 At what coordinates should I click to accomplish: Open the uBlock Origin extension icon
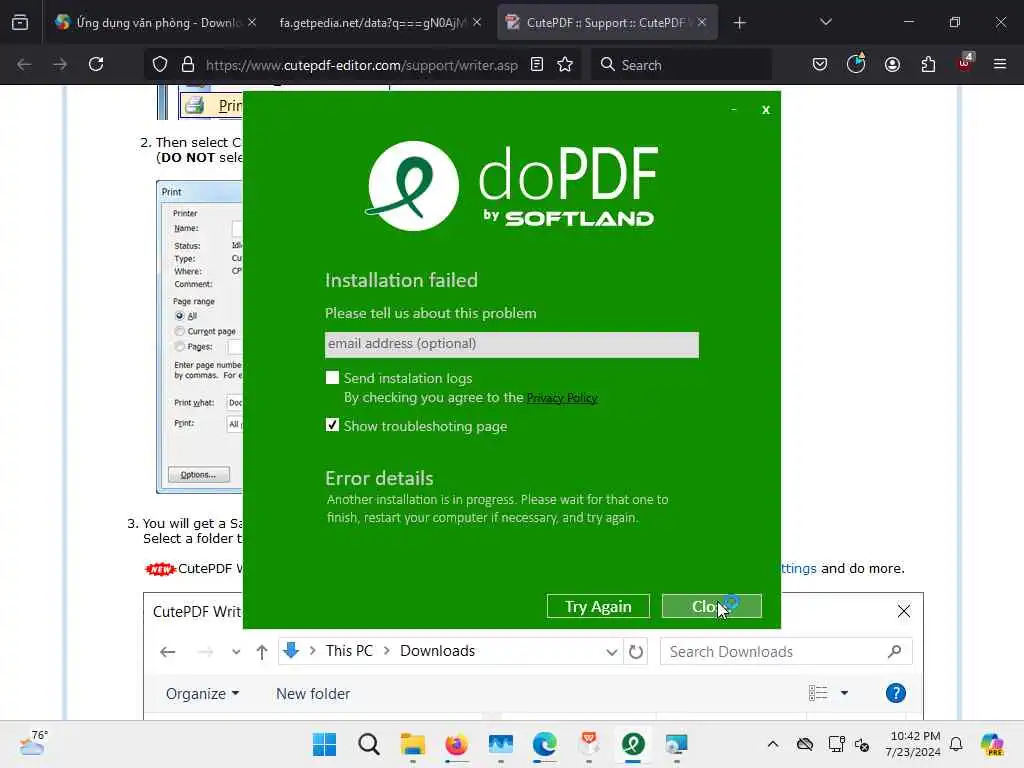click(965, 63)
